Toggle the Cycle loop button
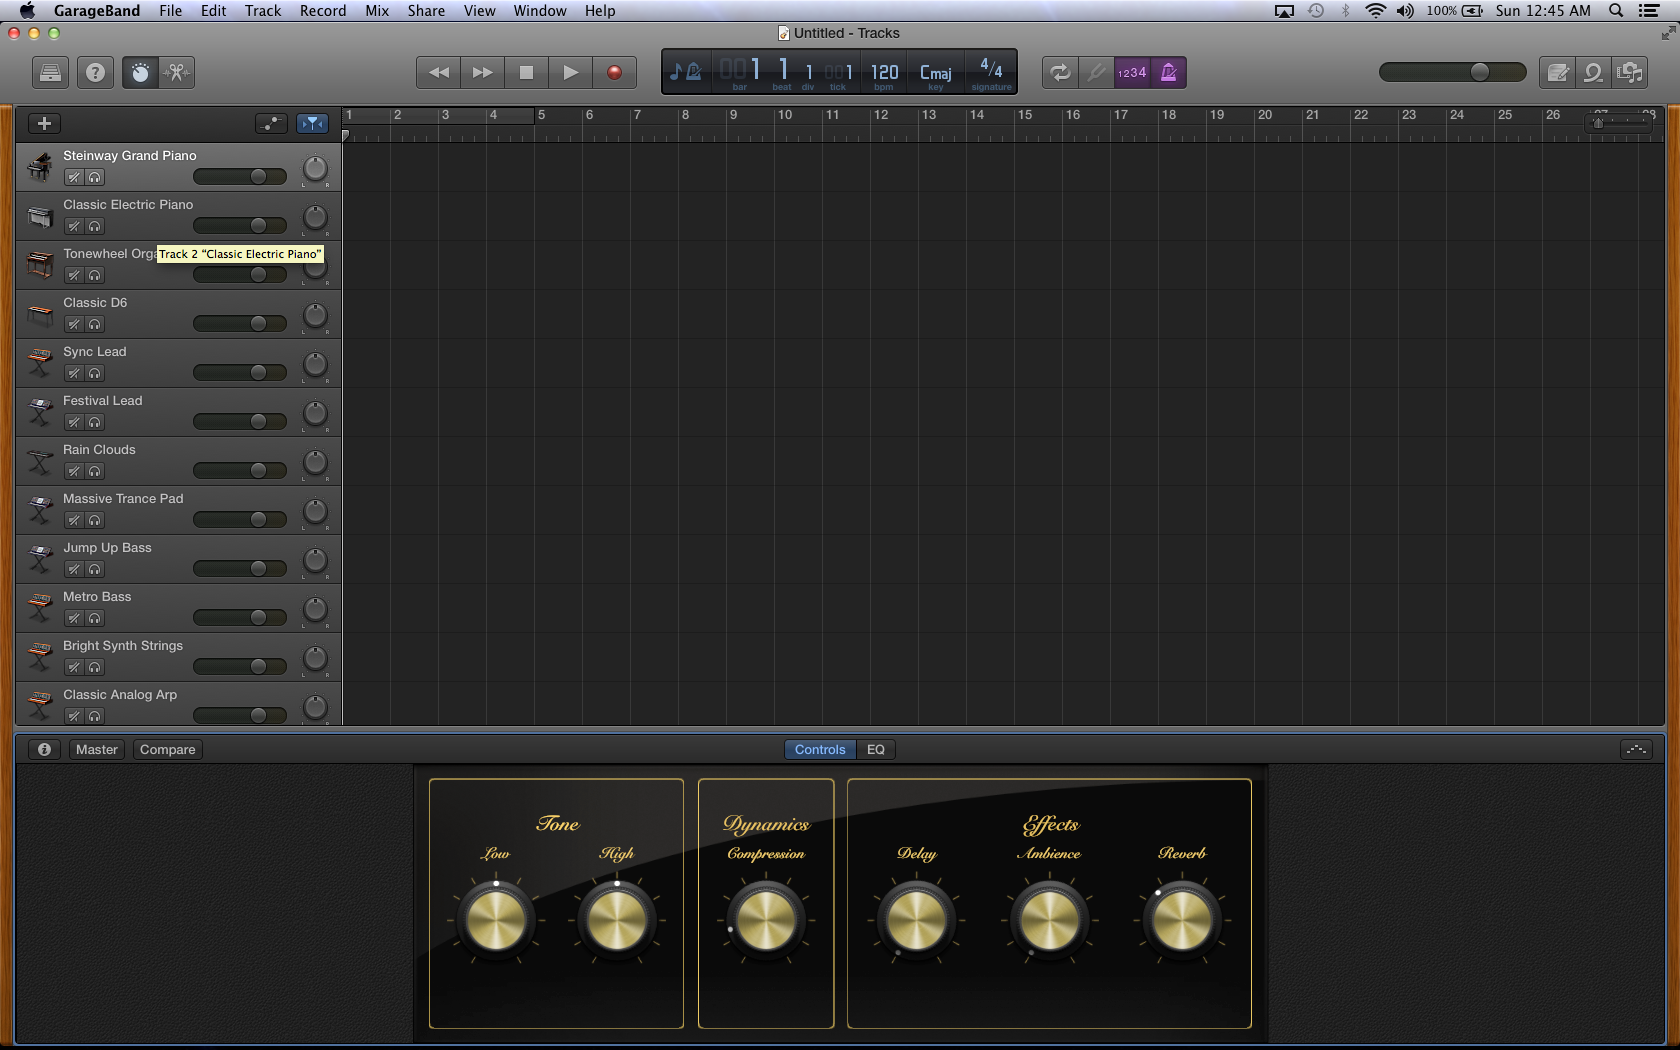This screenshot has width=1680, height=1050. [x=1060, y=72]
